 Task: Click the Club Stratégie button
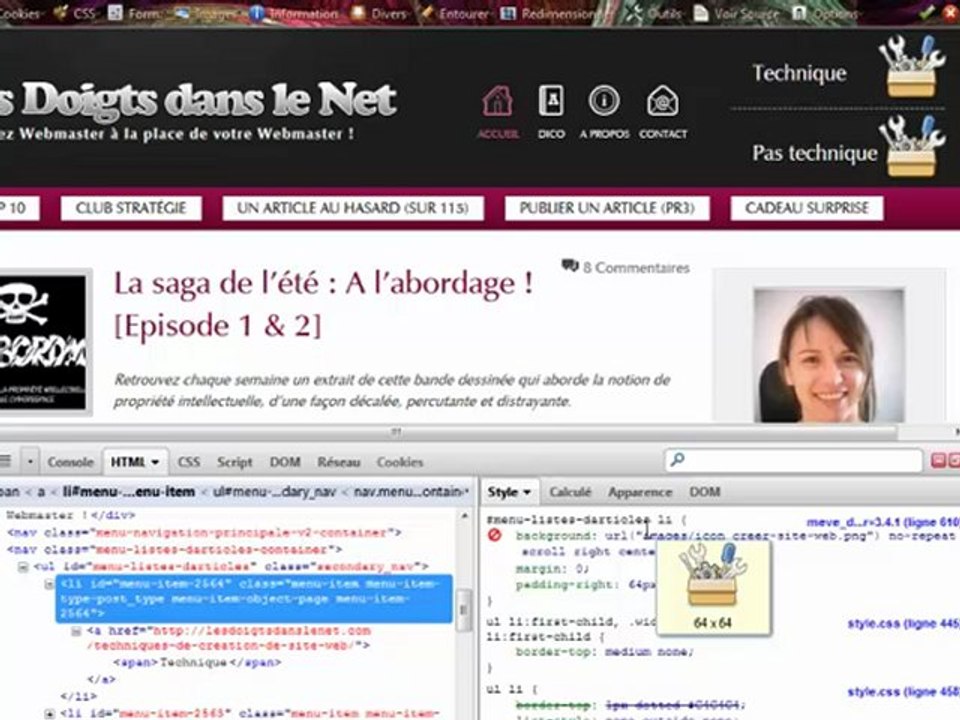(131, 208)
